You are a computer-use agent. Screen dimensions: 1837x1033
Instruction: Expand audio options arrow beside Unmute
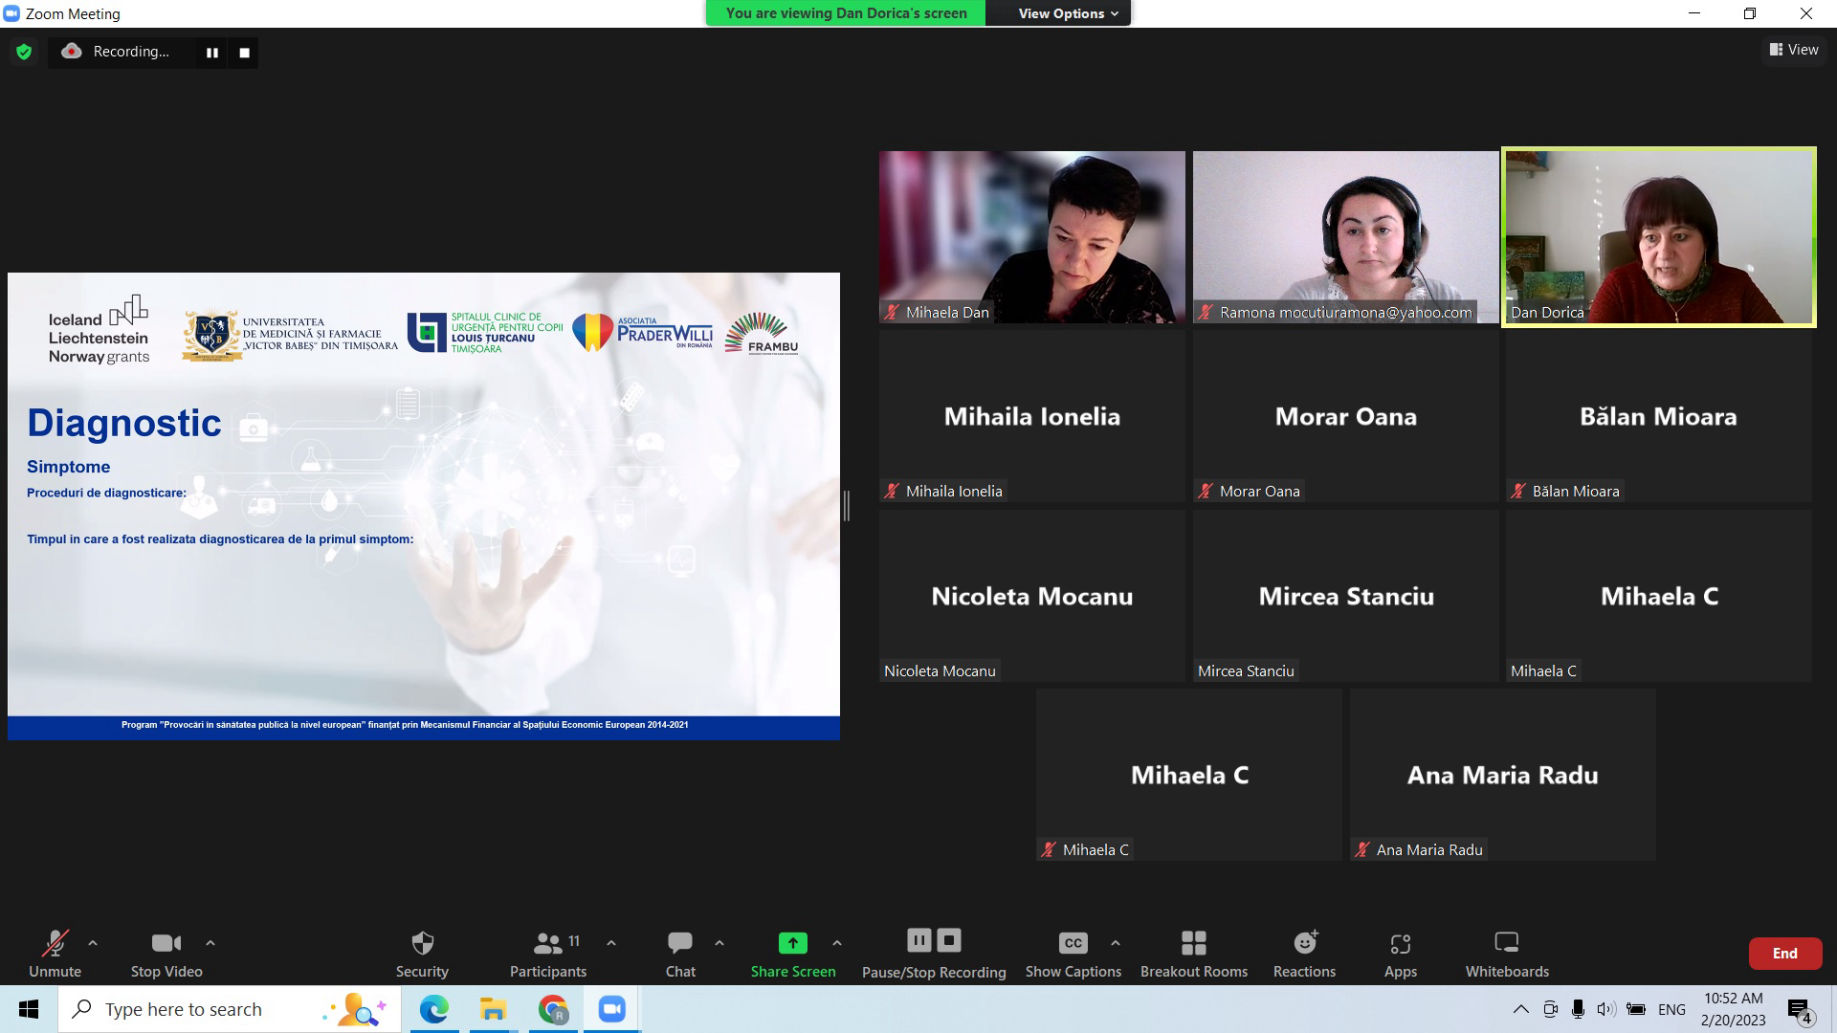(x=93, y=942)
